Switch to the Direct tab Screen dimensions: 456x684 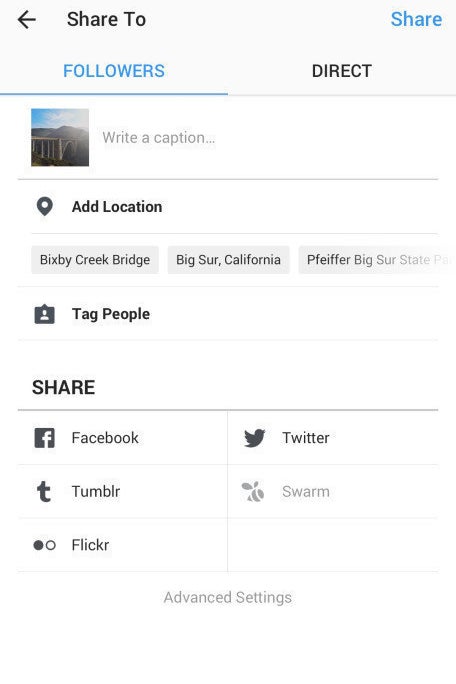[x=342, y=71]
